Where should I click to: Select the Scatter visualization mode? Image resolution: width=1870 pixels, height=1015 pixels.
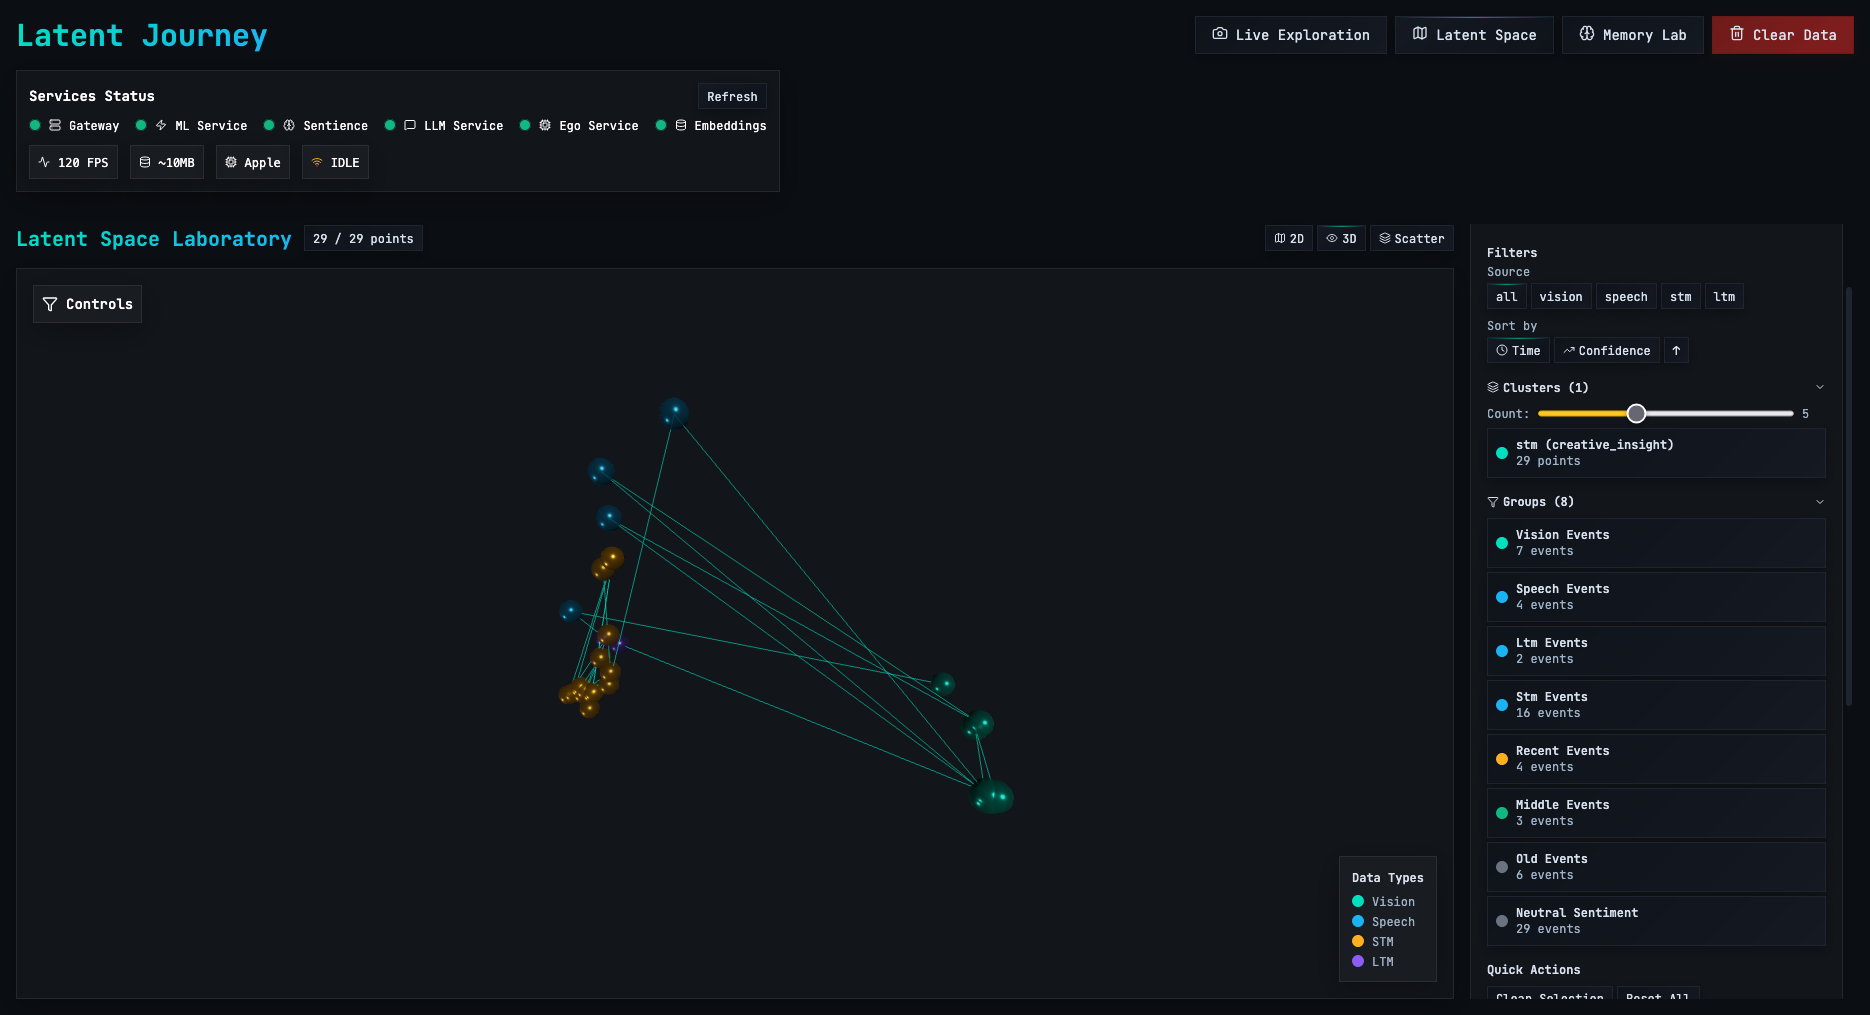pyautogui.click(x=1411, y=238)
